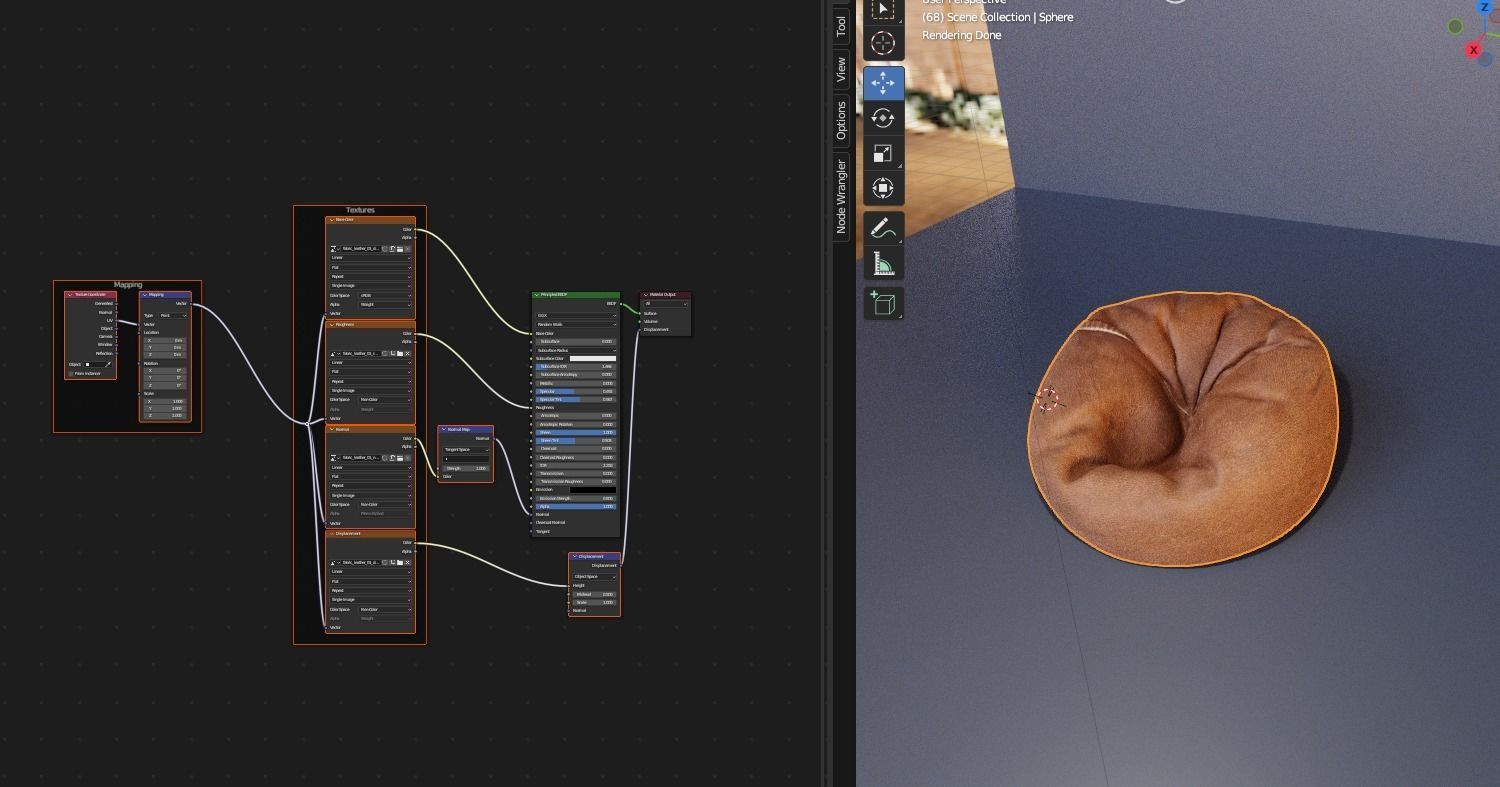Click the Textures frame label
Screen dimensions: 1500x787
click(x=360, y=210)
